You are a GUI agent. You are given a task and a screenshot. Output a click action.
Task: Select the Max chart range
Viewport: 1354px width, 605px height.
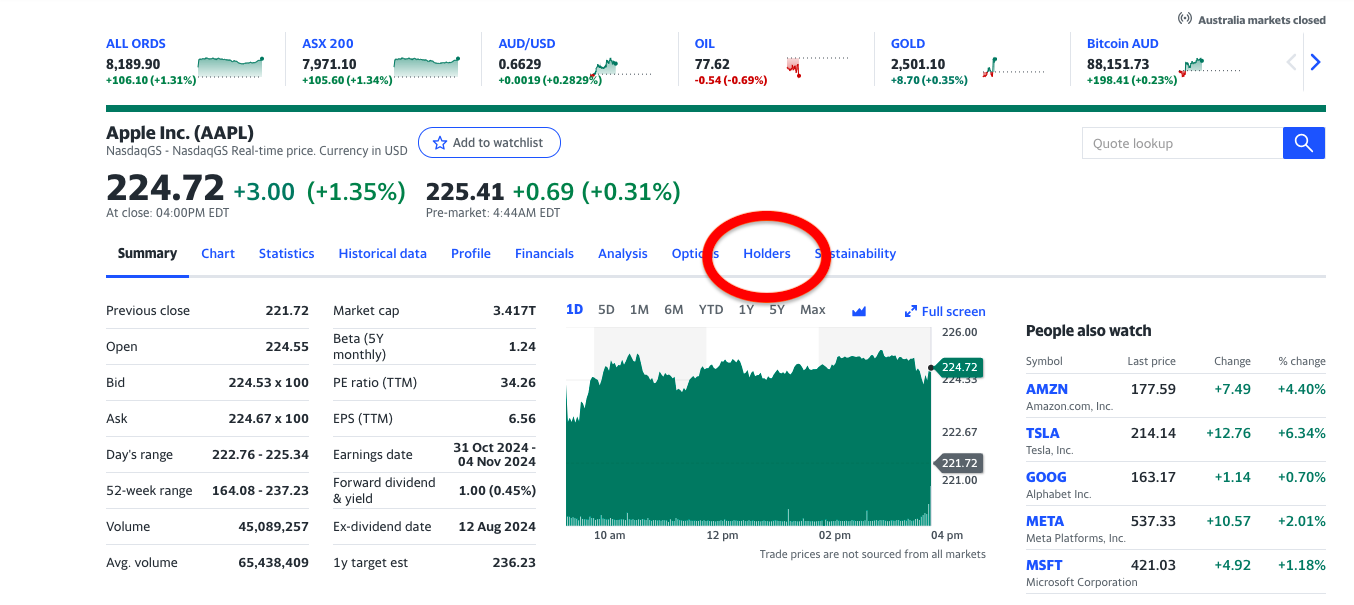tap(812, 310)
